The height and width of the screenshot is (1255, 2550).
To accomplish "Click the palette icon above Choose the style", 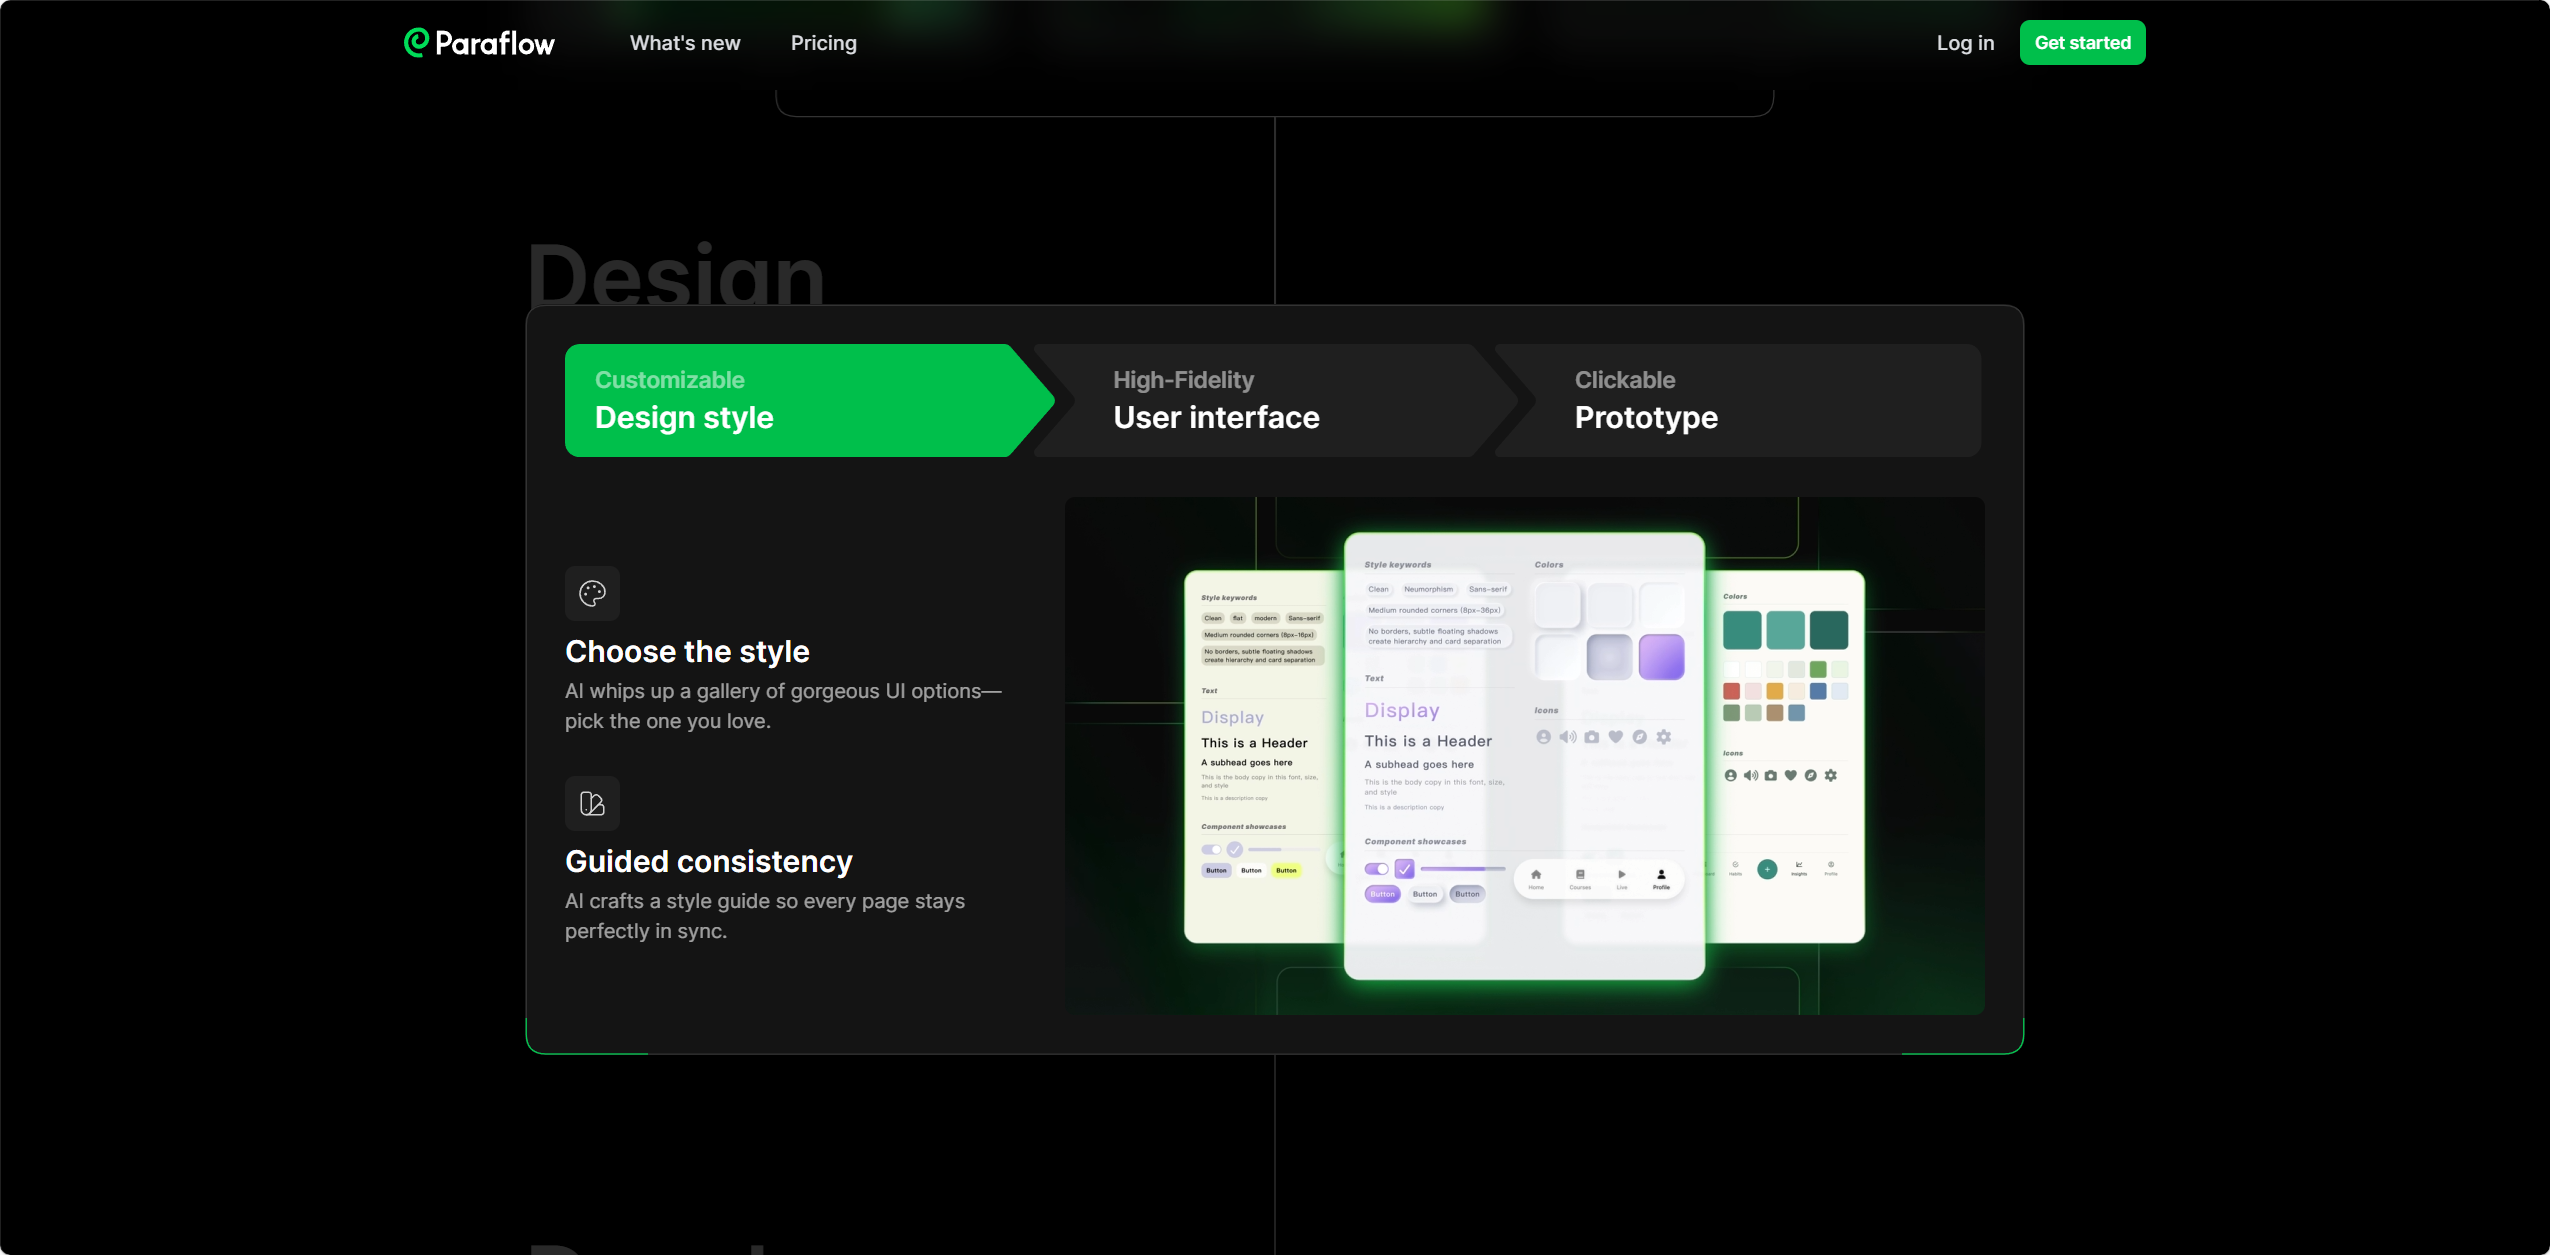I will tap(592, 594).
